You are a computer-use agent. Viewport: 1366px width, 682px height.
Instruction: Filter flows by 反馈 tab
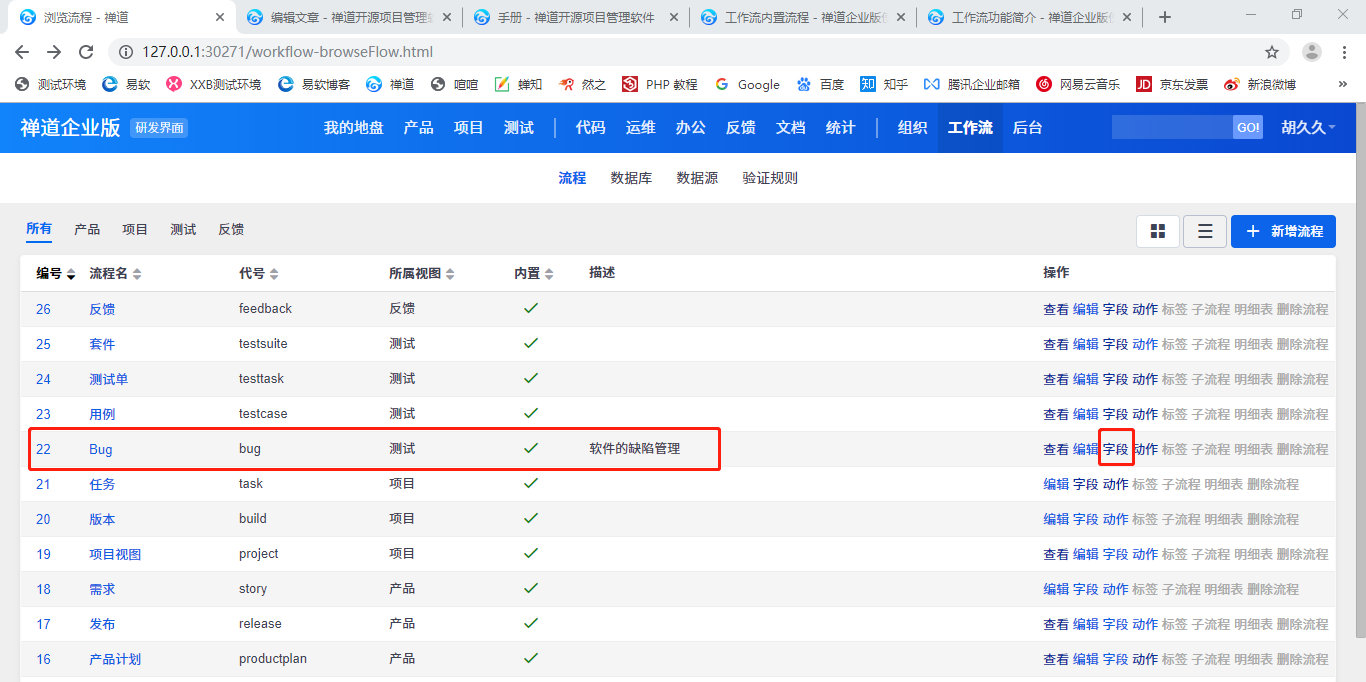[x=231, y=229]
